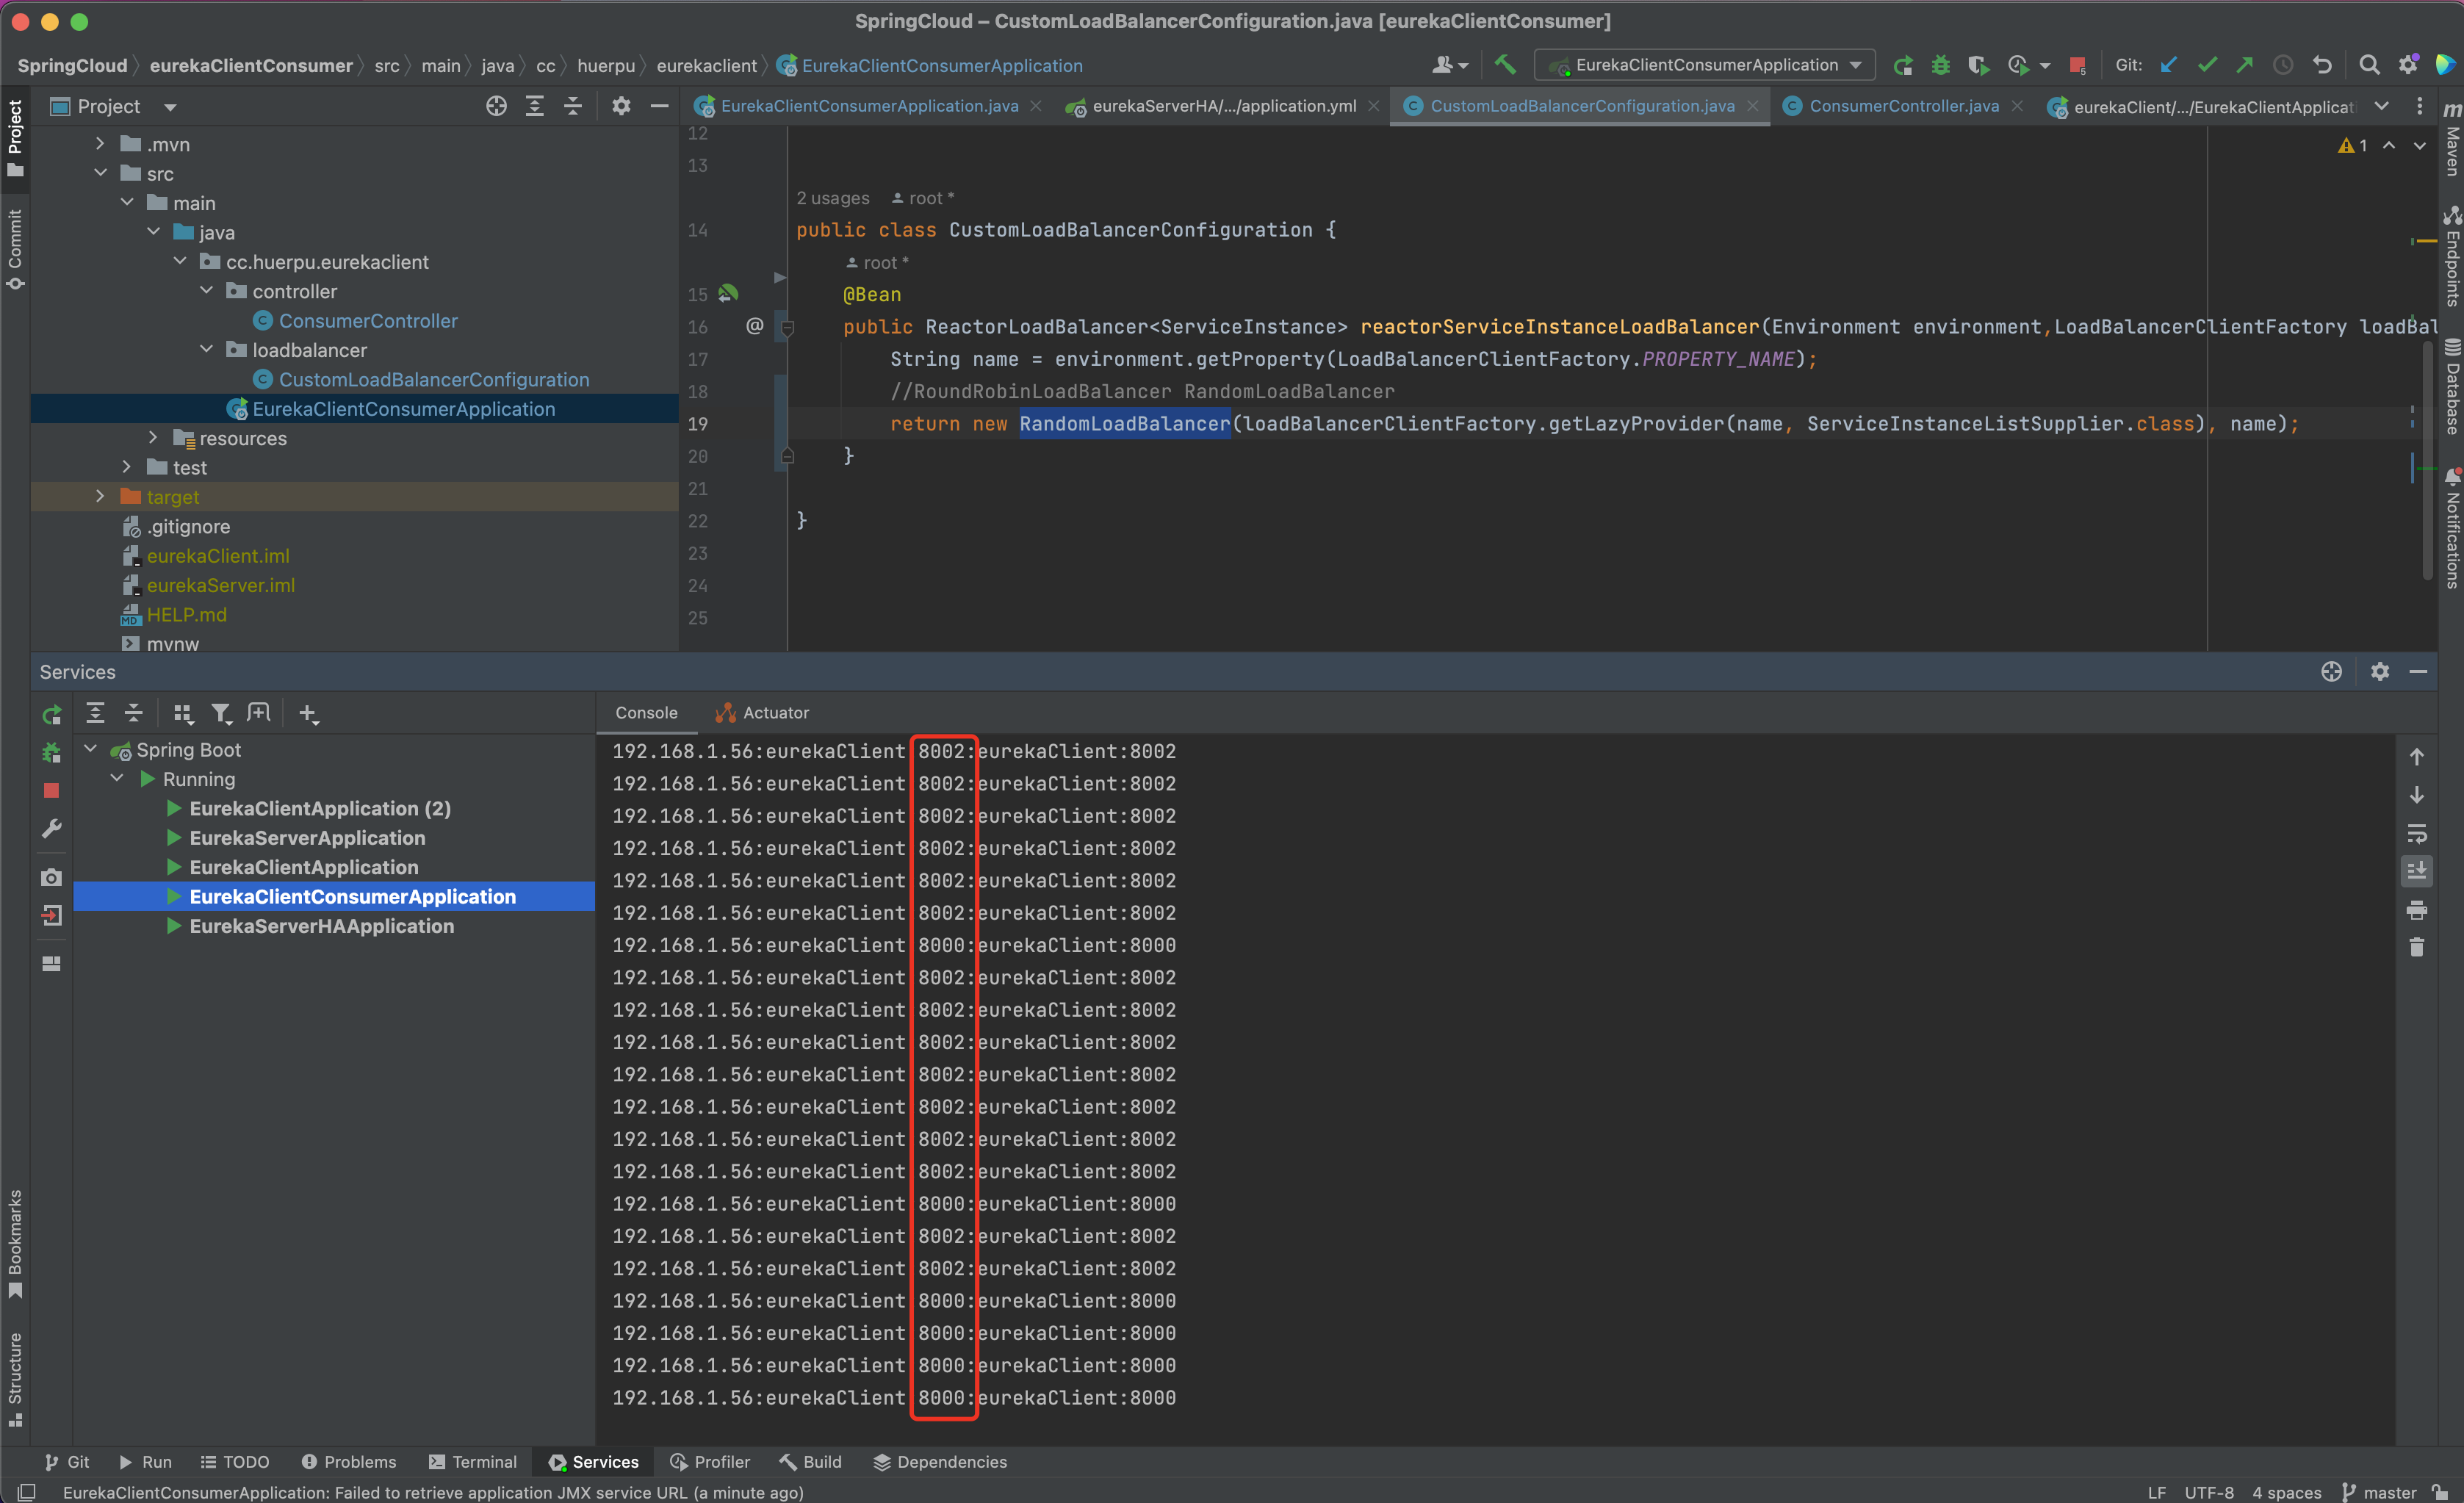Viewport: 2464px width, 1503px height.
Task: Toggle the Notifications tool window stripe
Action: click(2451, 527)
